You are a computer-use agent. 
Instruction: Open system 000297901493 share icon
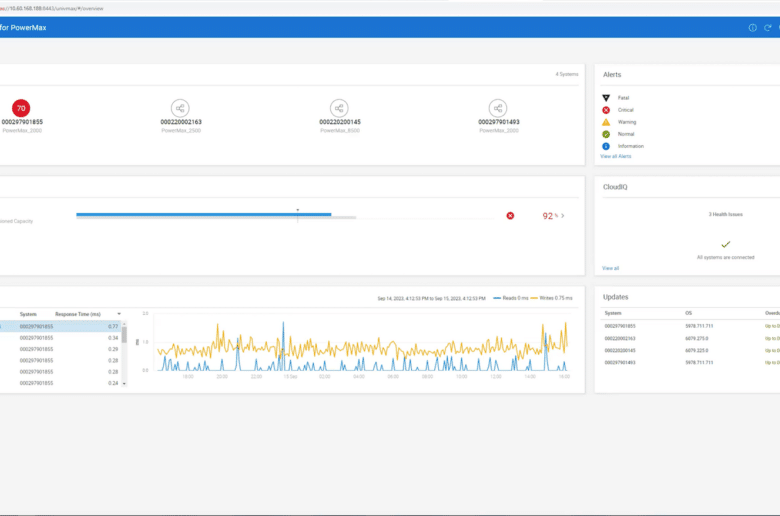[x=498, y=108]
